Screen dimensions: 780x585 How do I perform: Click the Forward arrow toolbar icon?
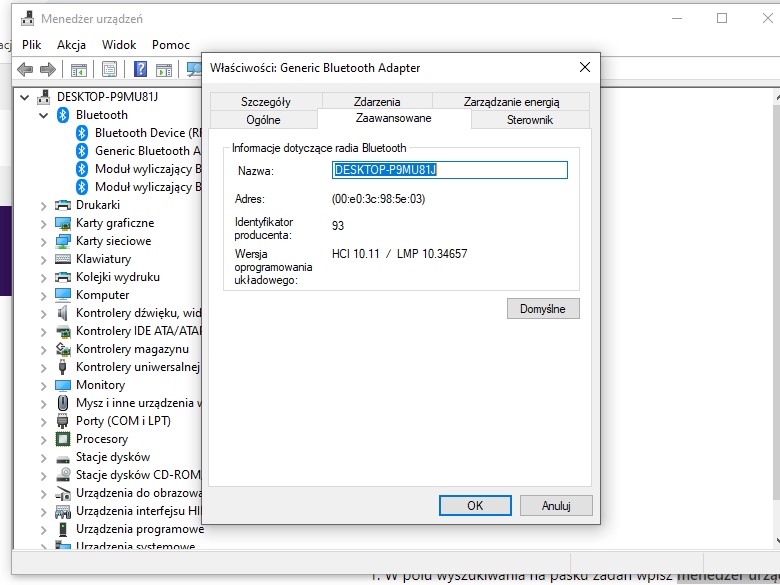[x=48, y=69]
